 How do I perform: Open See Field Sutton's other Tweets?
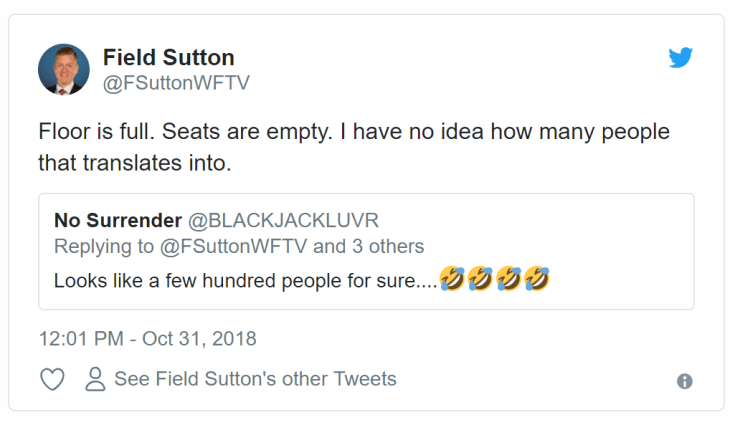[255, 379]
